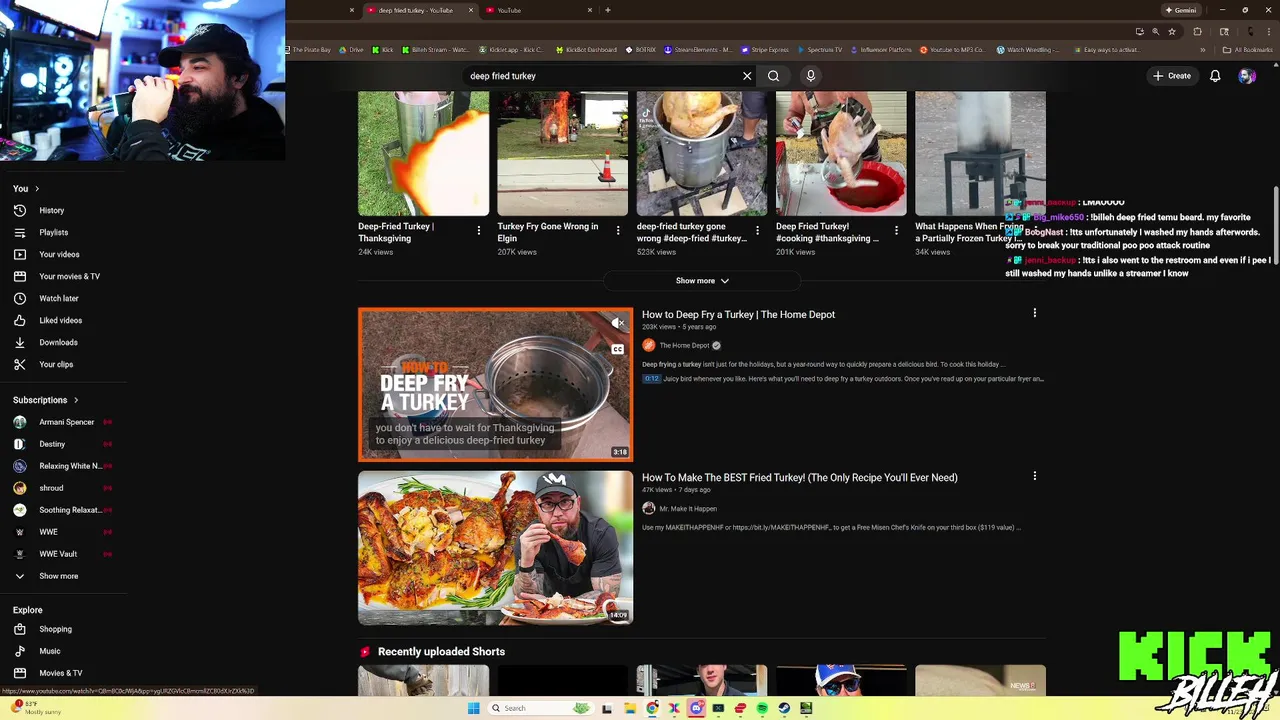Open the notifications bell

click(x=1215, y=76)
